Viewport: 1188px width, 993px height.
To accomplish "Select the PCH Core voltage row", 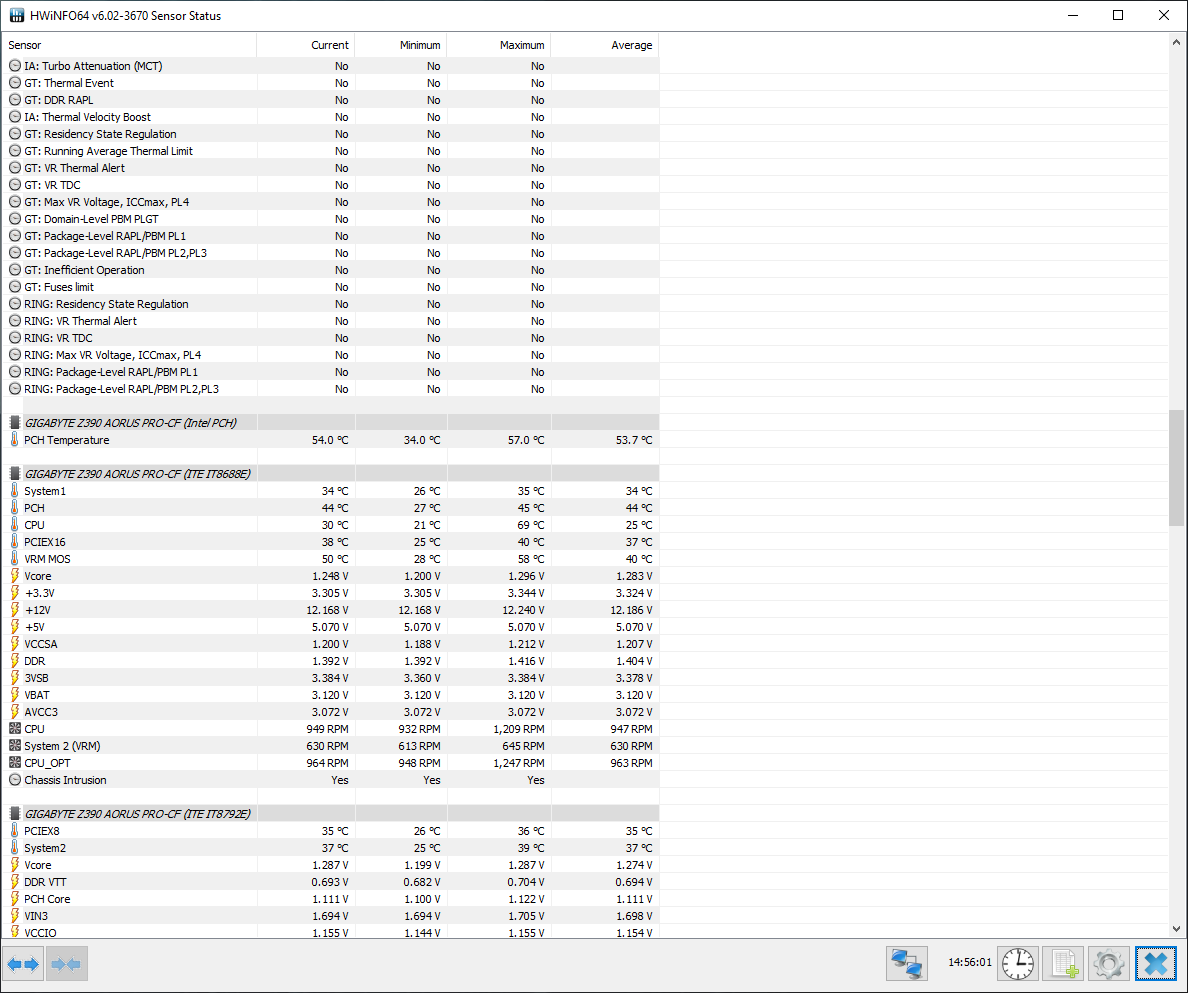I will [330, 899].
